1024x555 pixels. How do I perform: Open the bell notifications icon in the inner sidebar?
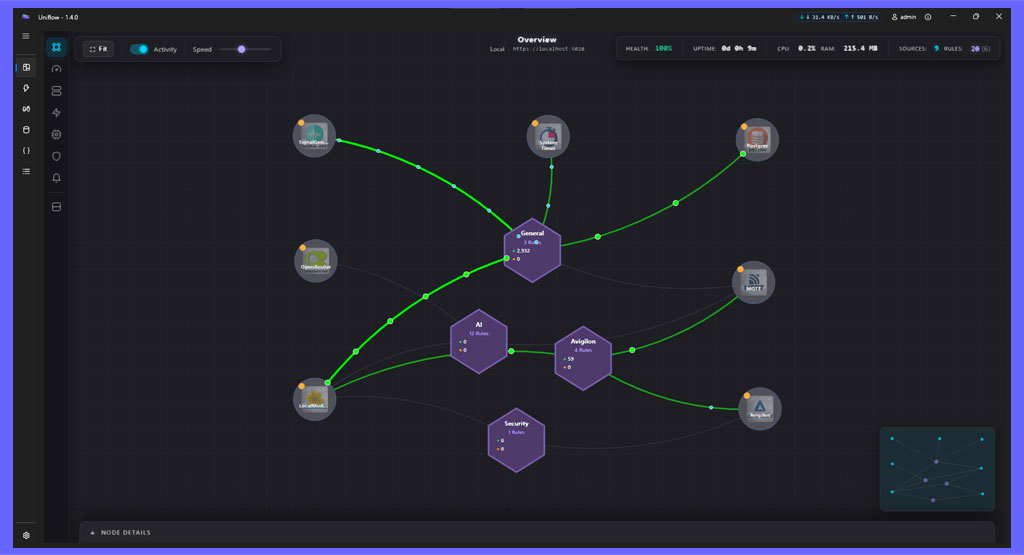tap(57, 178)
